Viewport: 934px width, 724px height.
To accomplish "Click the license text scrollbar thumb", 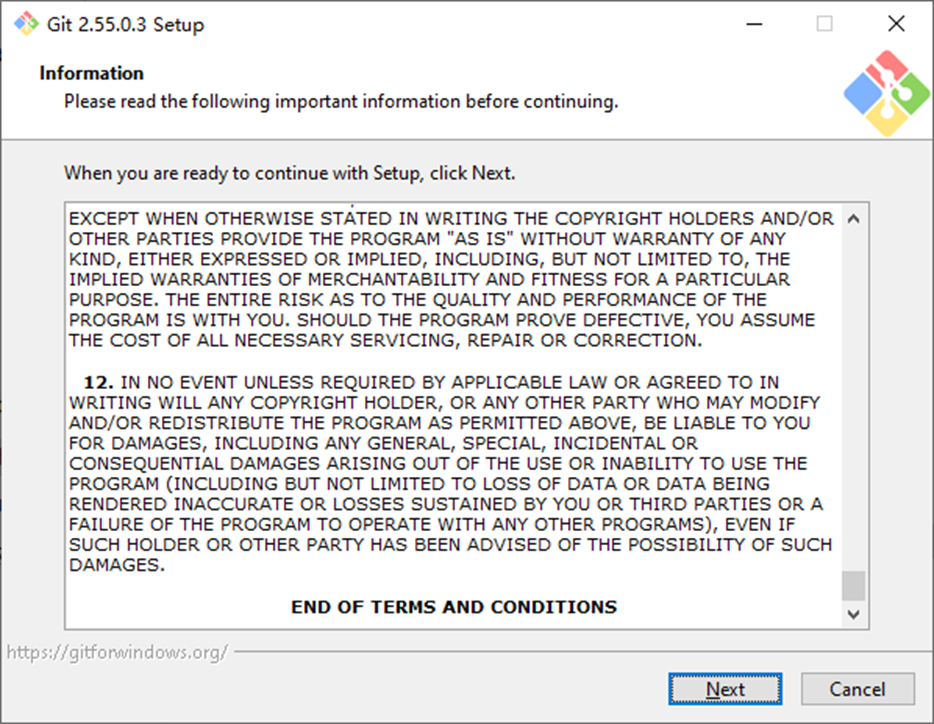I will 854,586.
